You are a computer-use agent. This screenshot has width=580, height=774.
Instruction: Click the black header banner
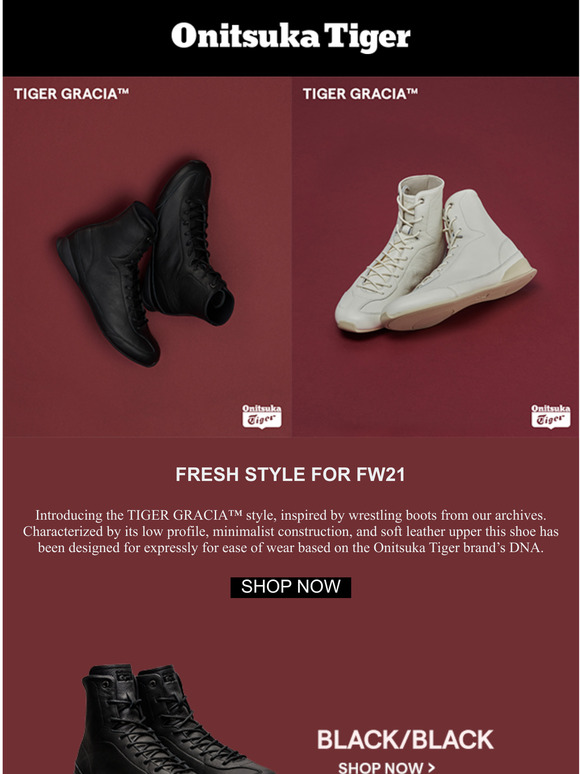click(x=290, y=39)
